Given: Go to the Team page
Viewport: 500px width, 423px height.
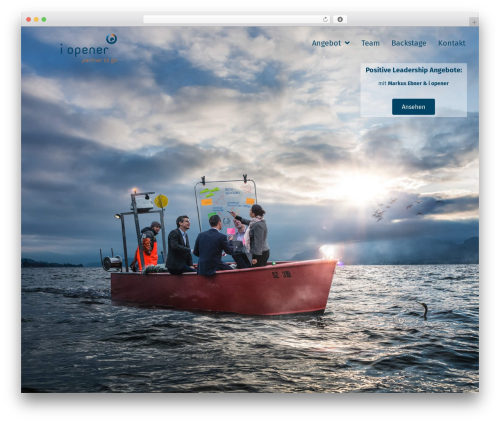Looking at the screenshot, I should tap(370, 43).
